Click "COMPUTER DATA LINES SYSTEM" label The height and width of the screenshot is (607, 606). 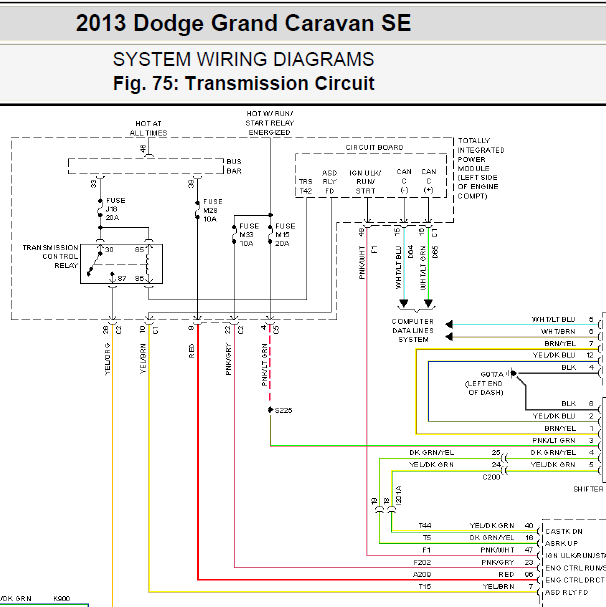click(x=413, y=331)
